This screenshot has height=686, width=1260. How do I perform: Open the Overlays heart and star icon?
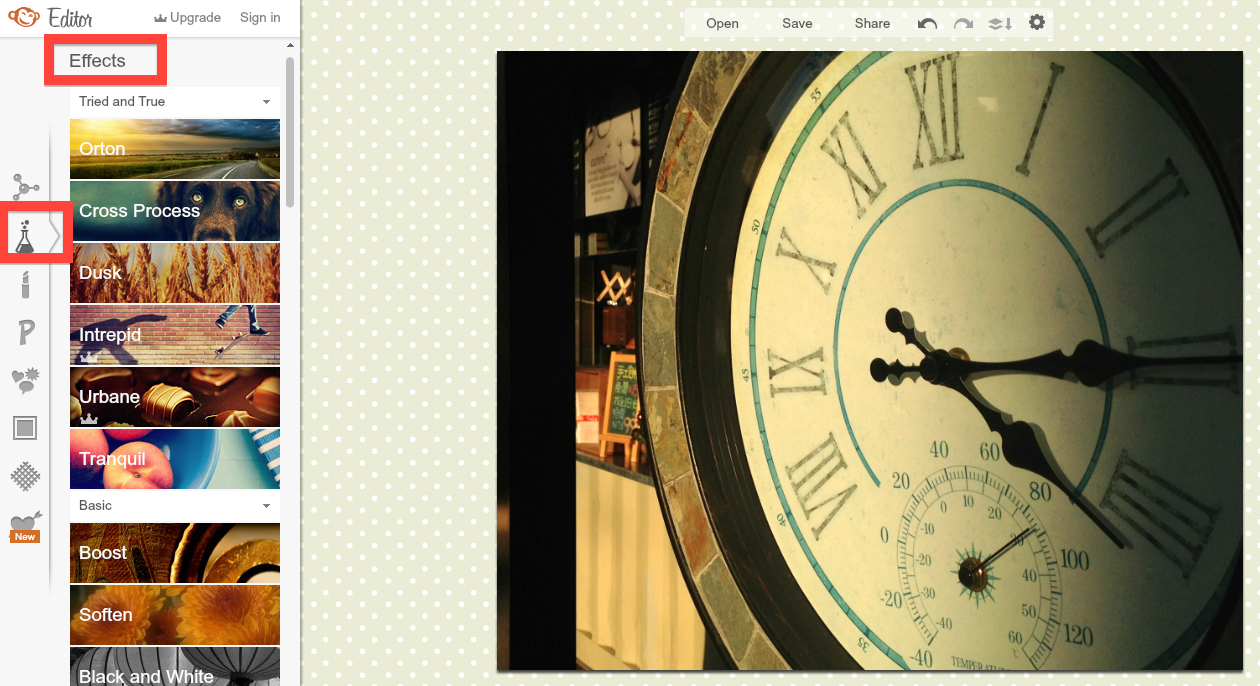[25, 380]
